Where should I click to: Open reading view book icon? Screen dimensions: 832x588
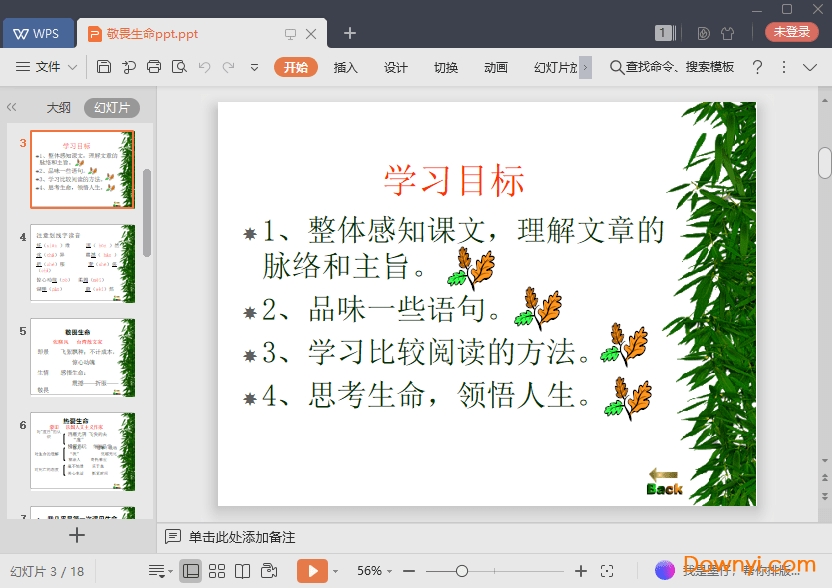243,571
